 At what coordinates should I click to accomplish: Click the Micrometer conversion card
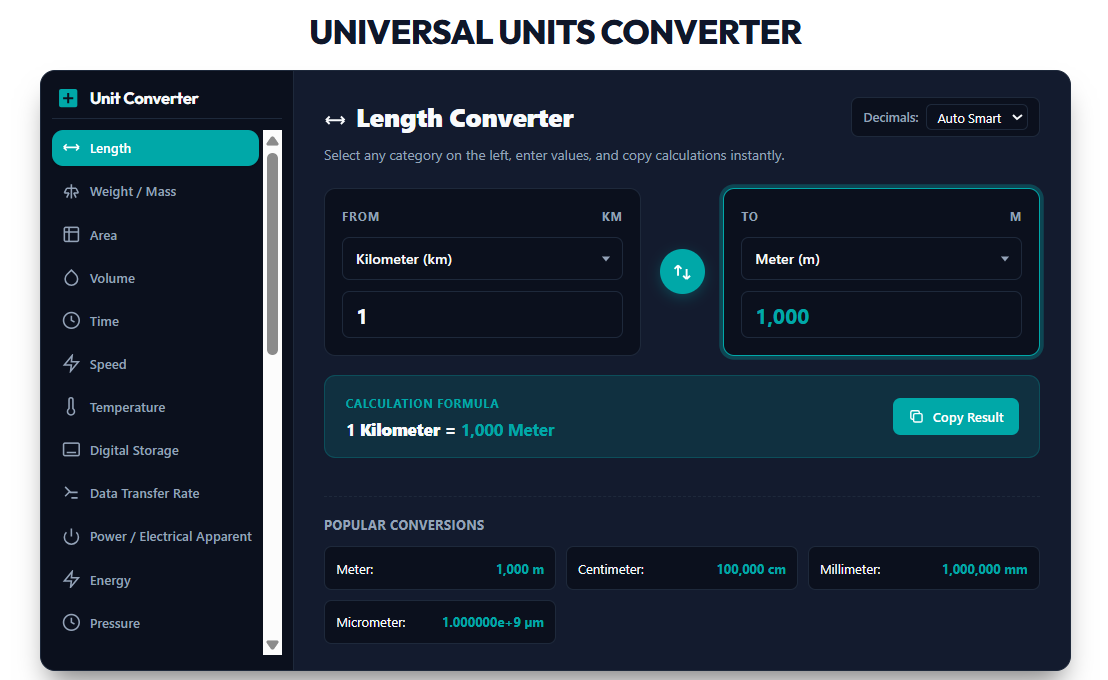(x=440, y=622)
